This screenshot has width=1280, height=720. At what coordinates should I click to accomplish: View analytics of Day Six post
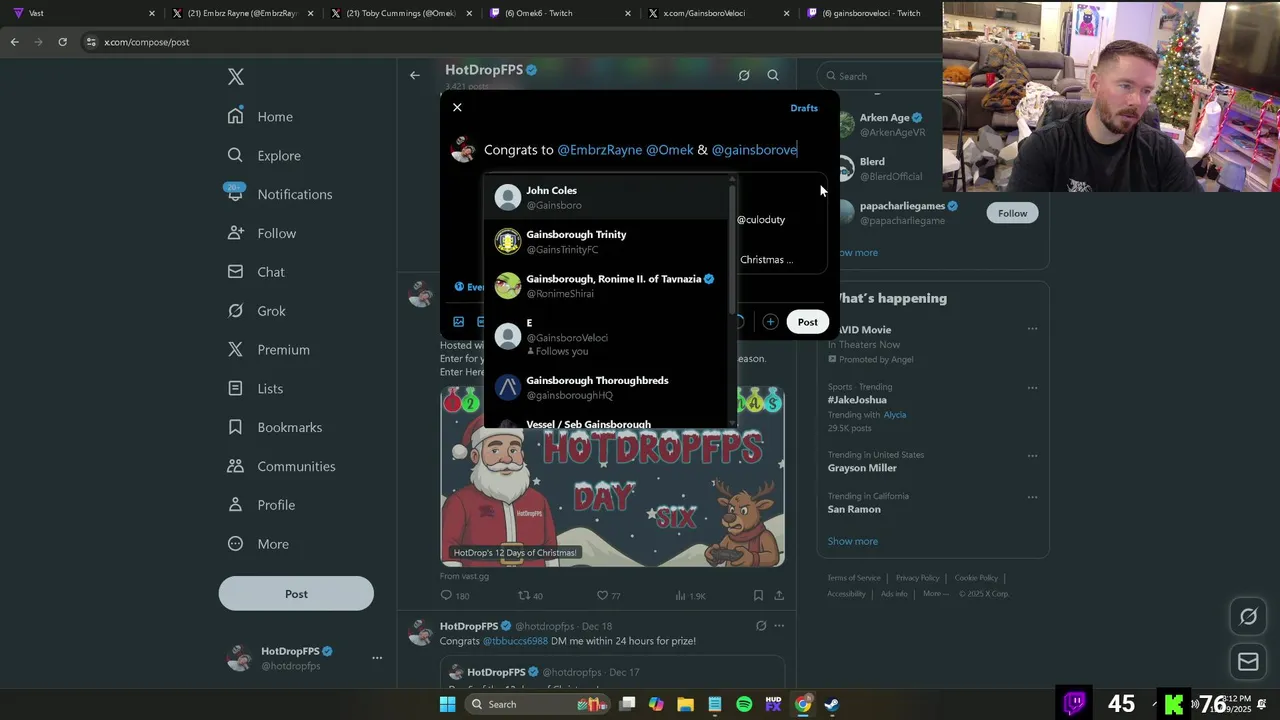690,595
